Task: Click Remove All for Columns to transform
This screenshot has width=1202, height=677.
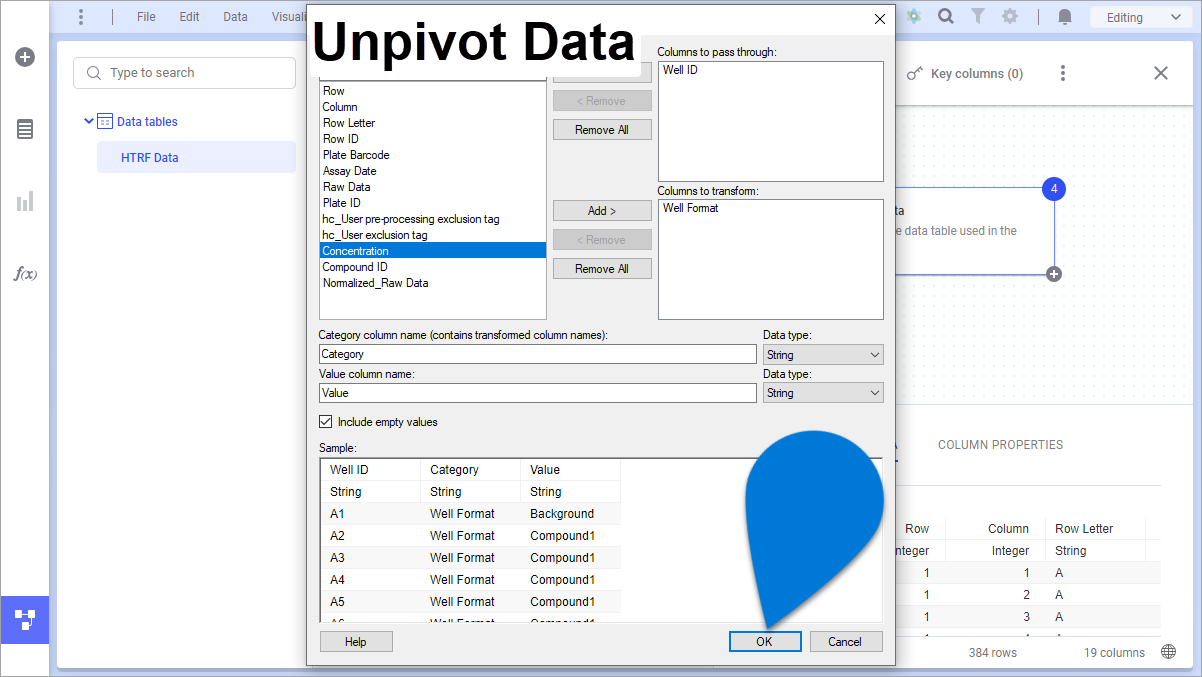Action: pos(602,269)
